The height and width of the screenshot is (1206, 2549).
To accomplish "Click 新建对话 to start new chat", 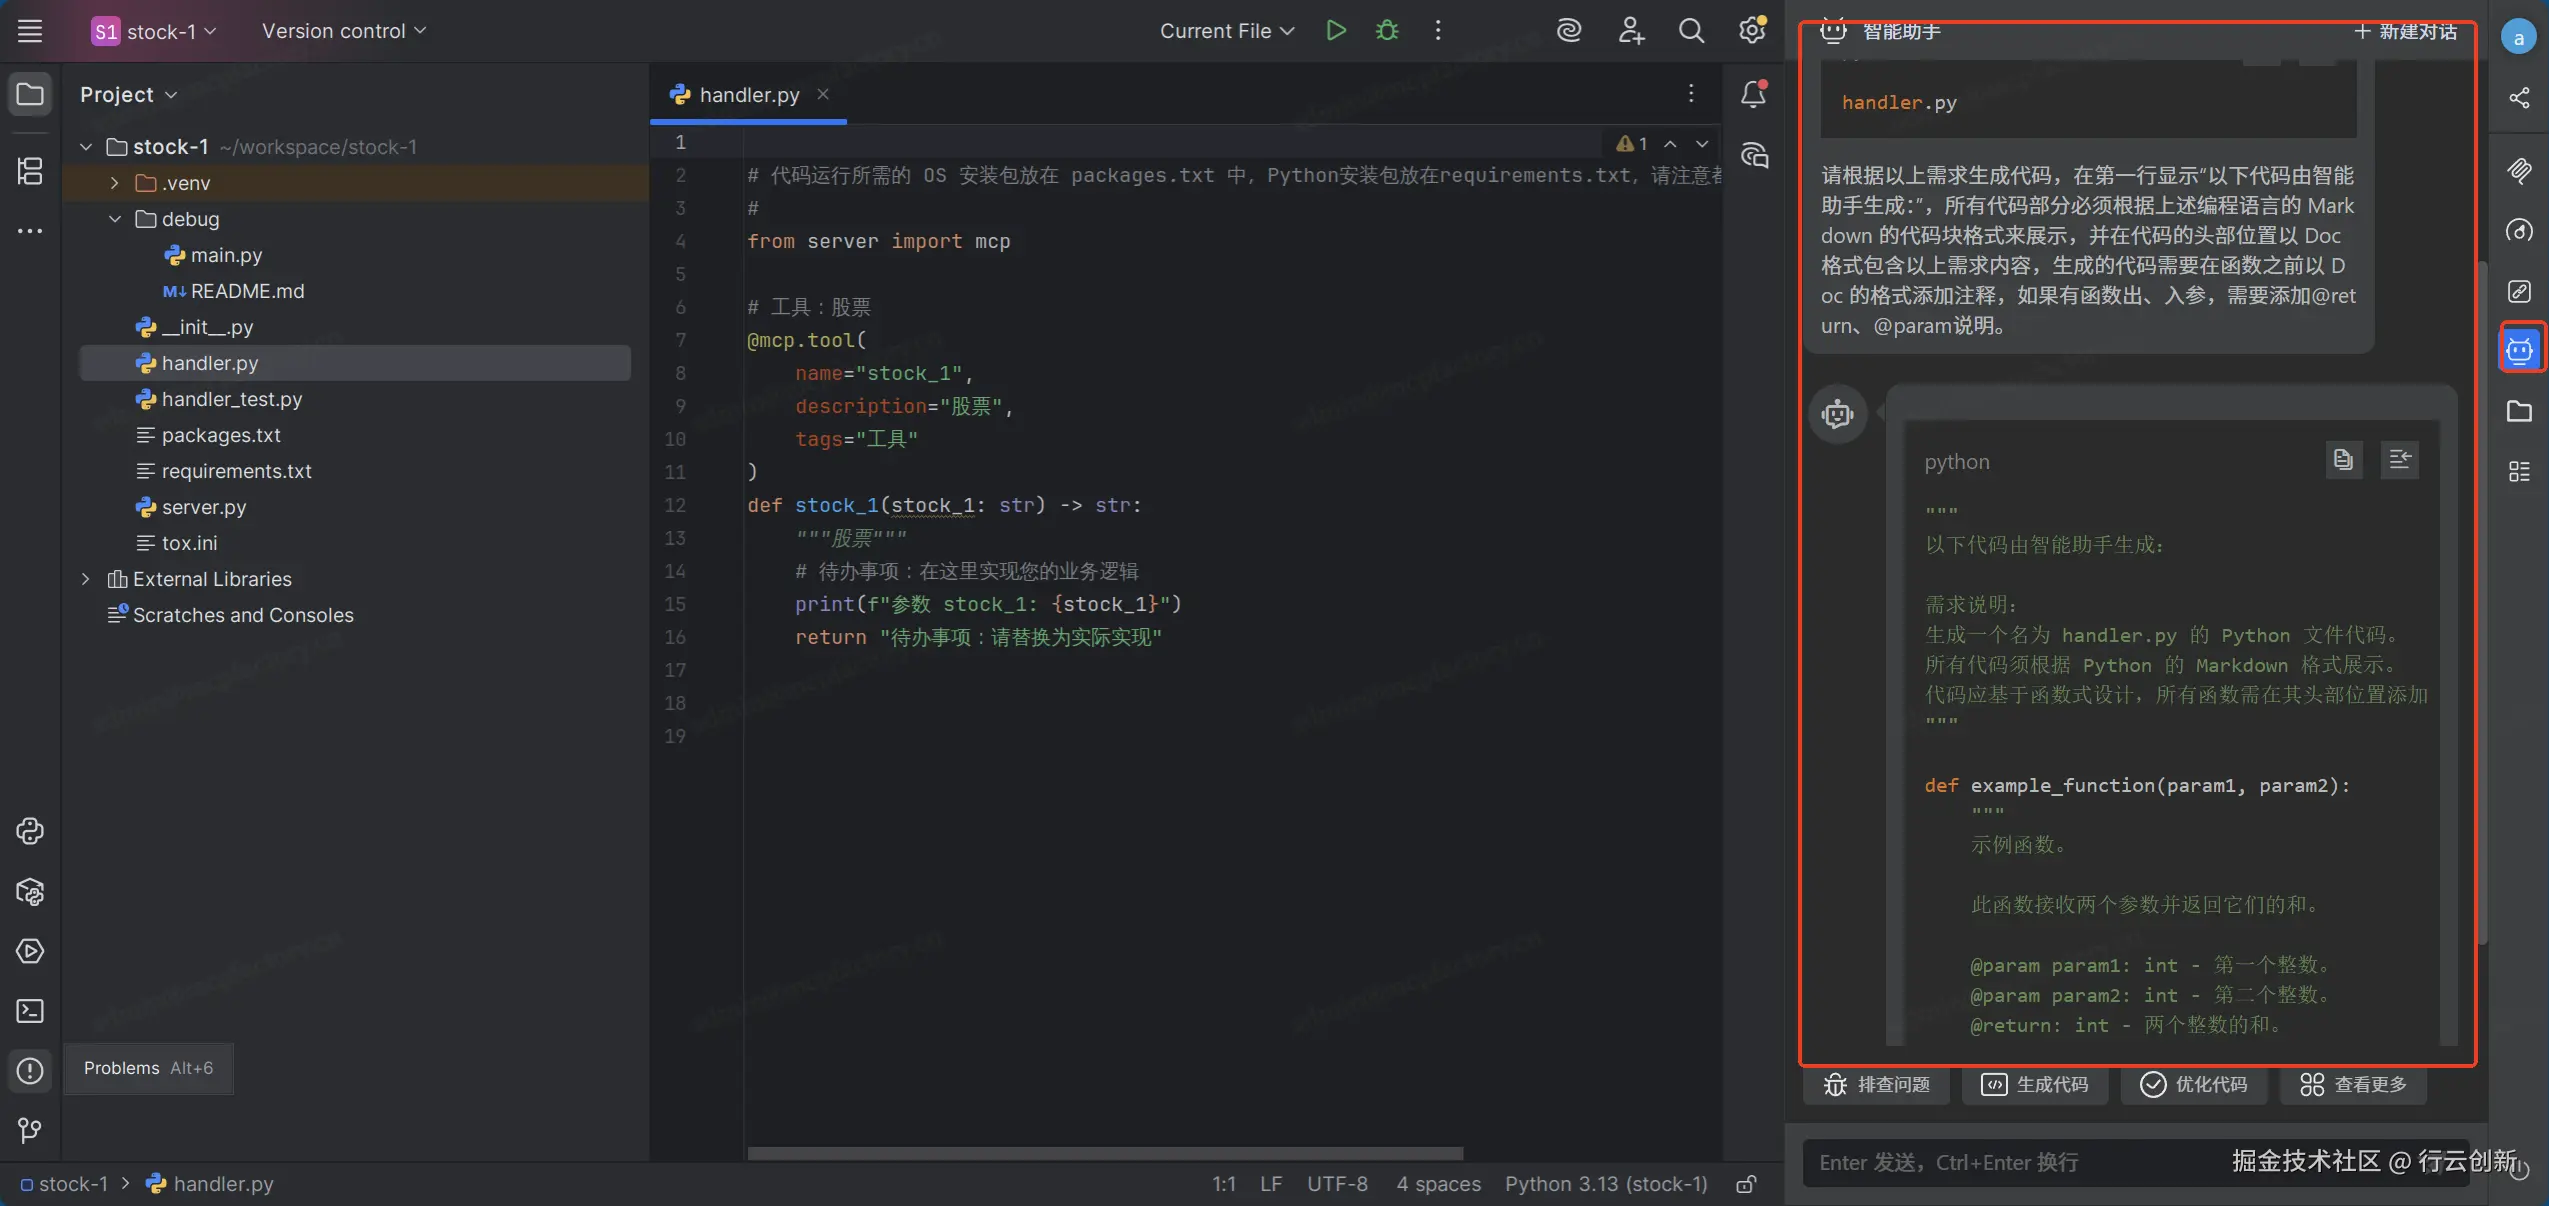I will (2404, 31).
